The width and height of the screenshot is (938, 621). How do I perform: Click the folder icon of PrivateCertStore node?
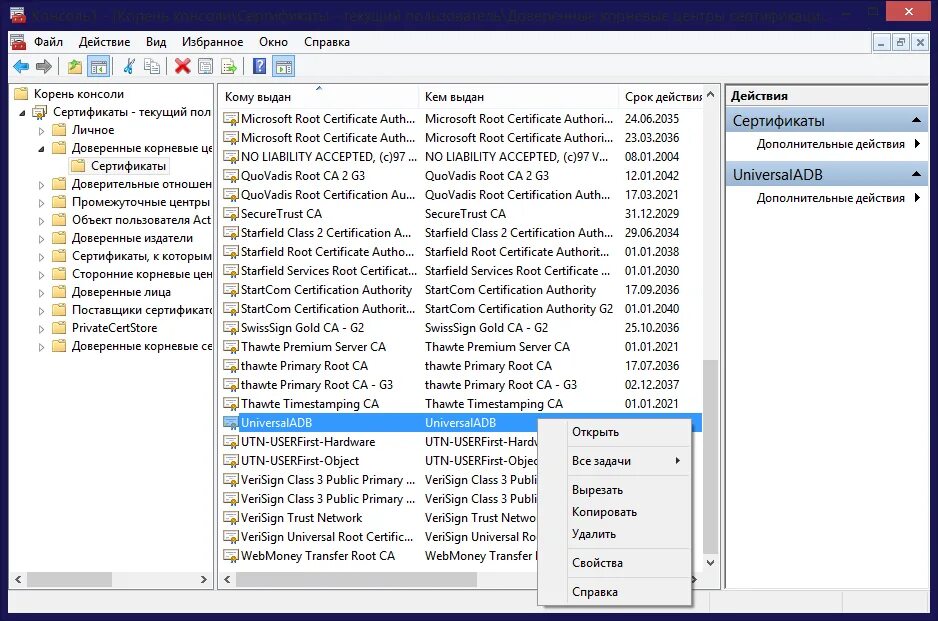tap(59, 328)
